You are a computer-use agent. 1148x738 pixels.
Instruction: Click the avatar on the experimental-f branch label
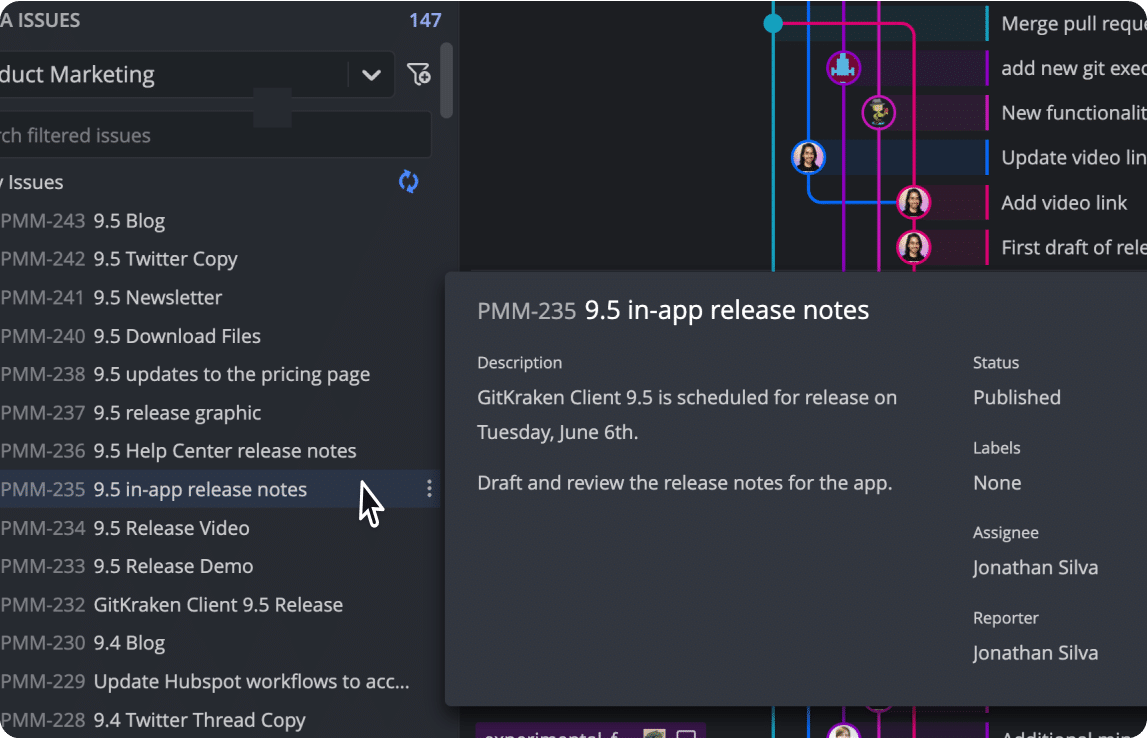pyautogui.click(x=653, y=733)
